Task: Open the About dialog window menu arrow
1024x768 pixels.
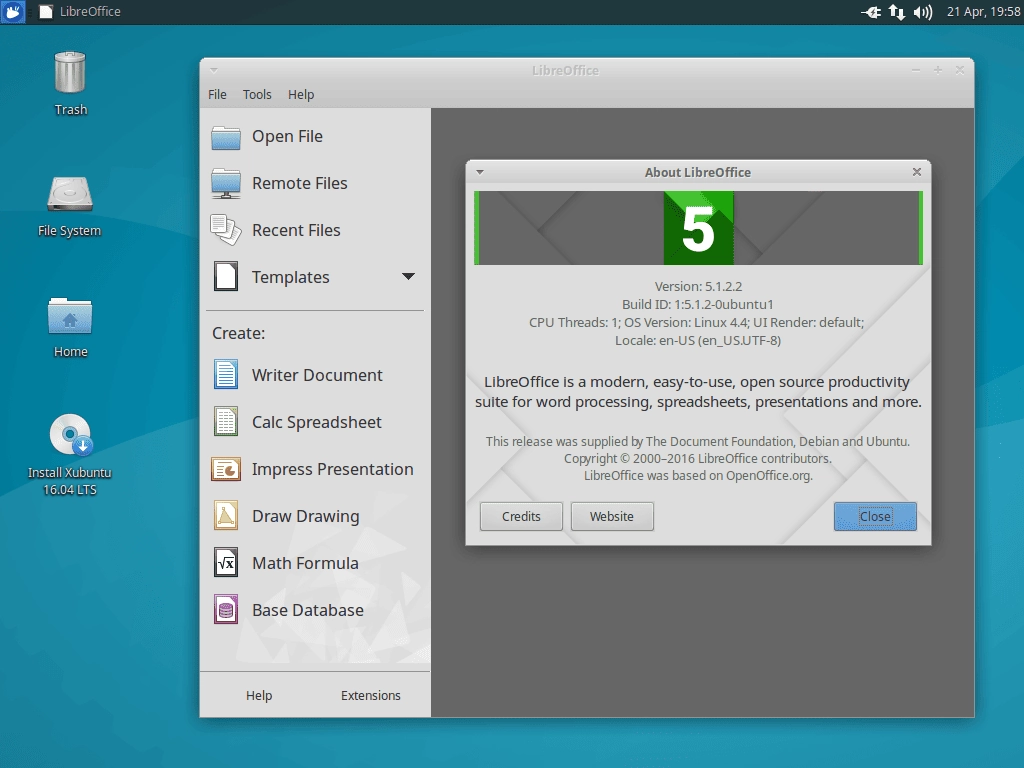Action: coord(480,172)
